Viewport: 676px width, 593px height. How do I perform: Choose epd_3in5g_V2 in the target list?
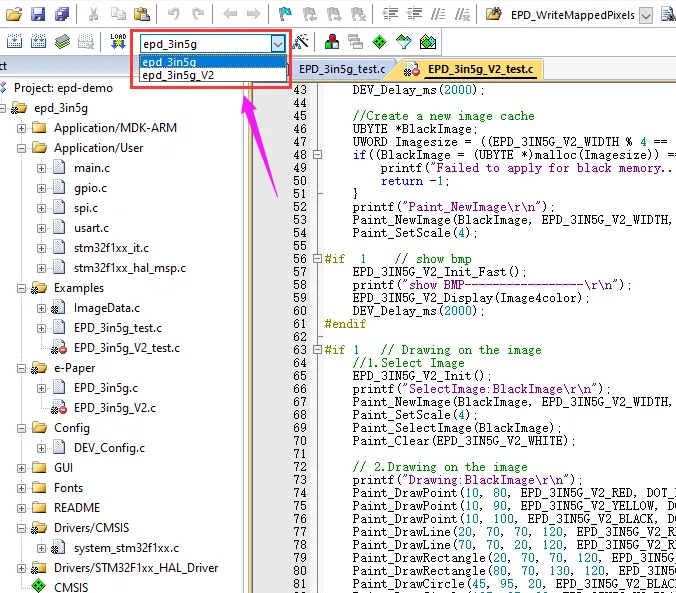[213, 75]
